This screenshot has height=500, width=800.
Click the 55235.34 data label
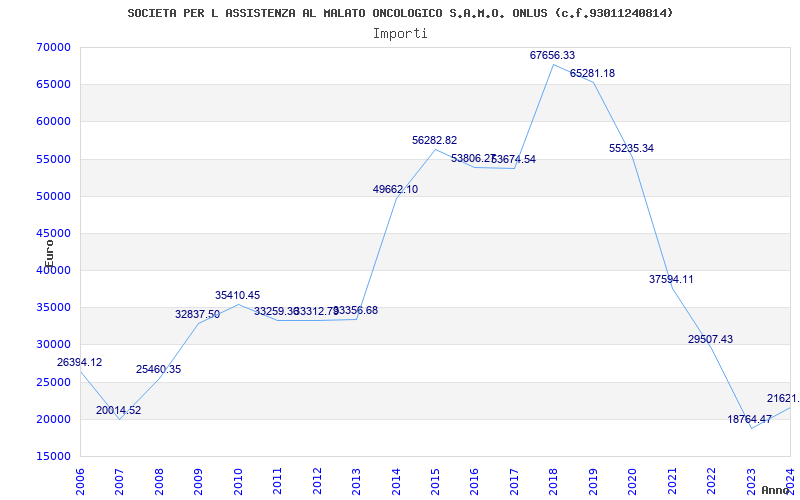point(631,148)
